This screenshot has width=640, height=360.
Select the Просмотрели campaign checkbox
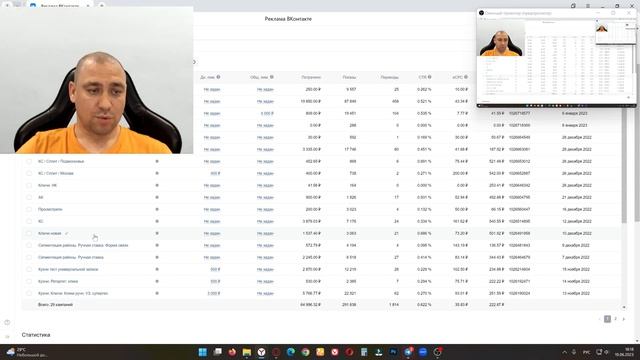point(29,209)
